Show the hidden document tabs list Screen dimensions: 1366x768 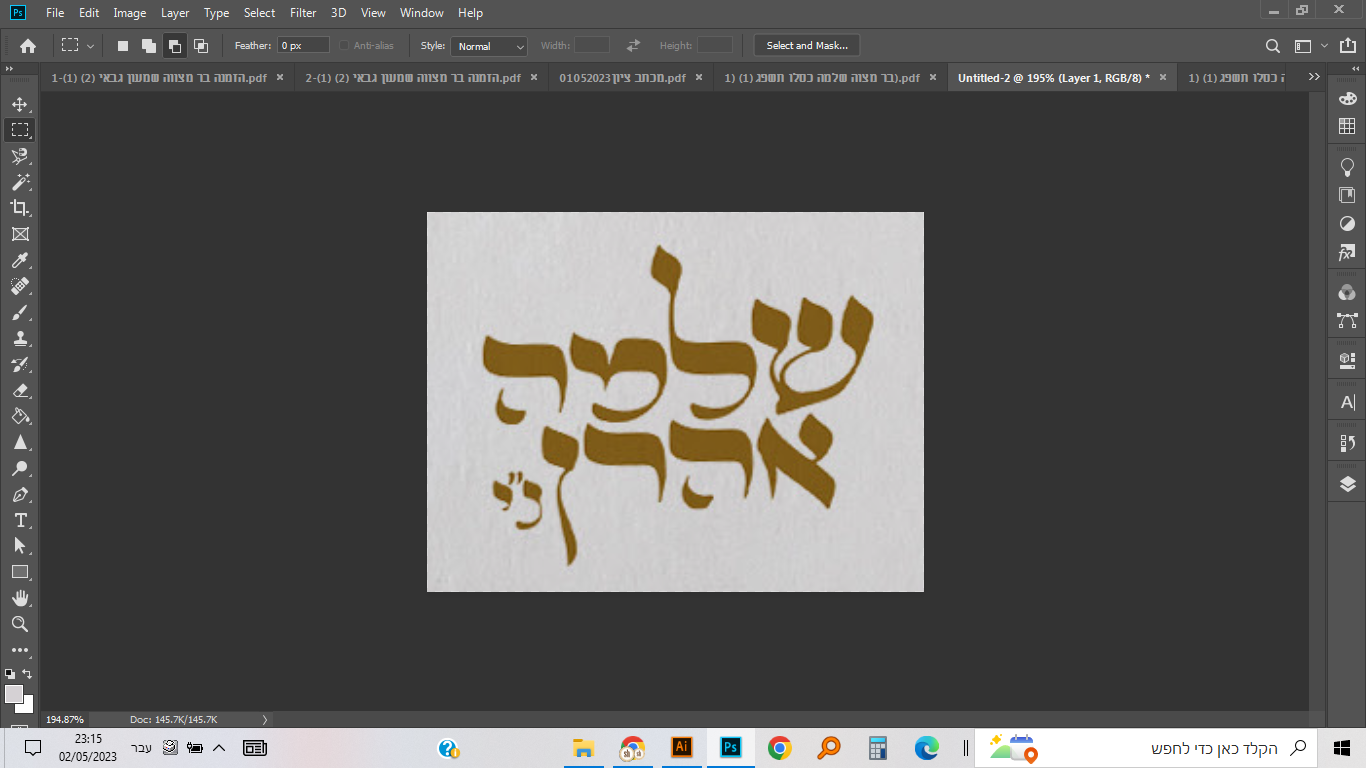tap(1314, 77)
